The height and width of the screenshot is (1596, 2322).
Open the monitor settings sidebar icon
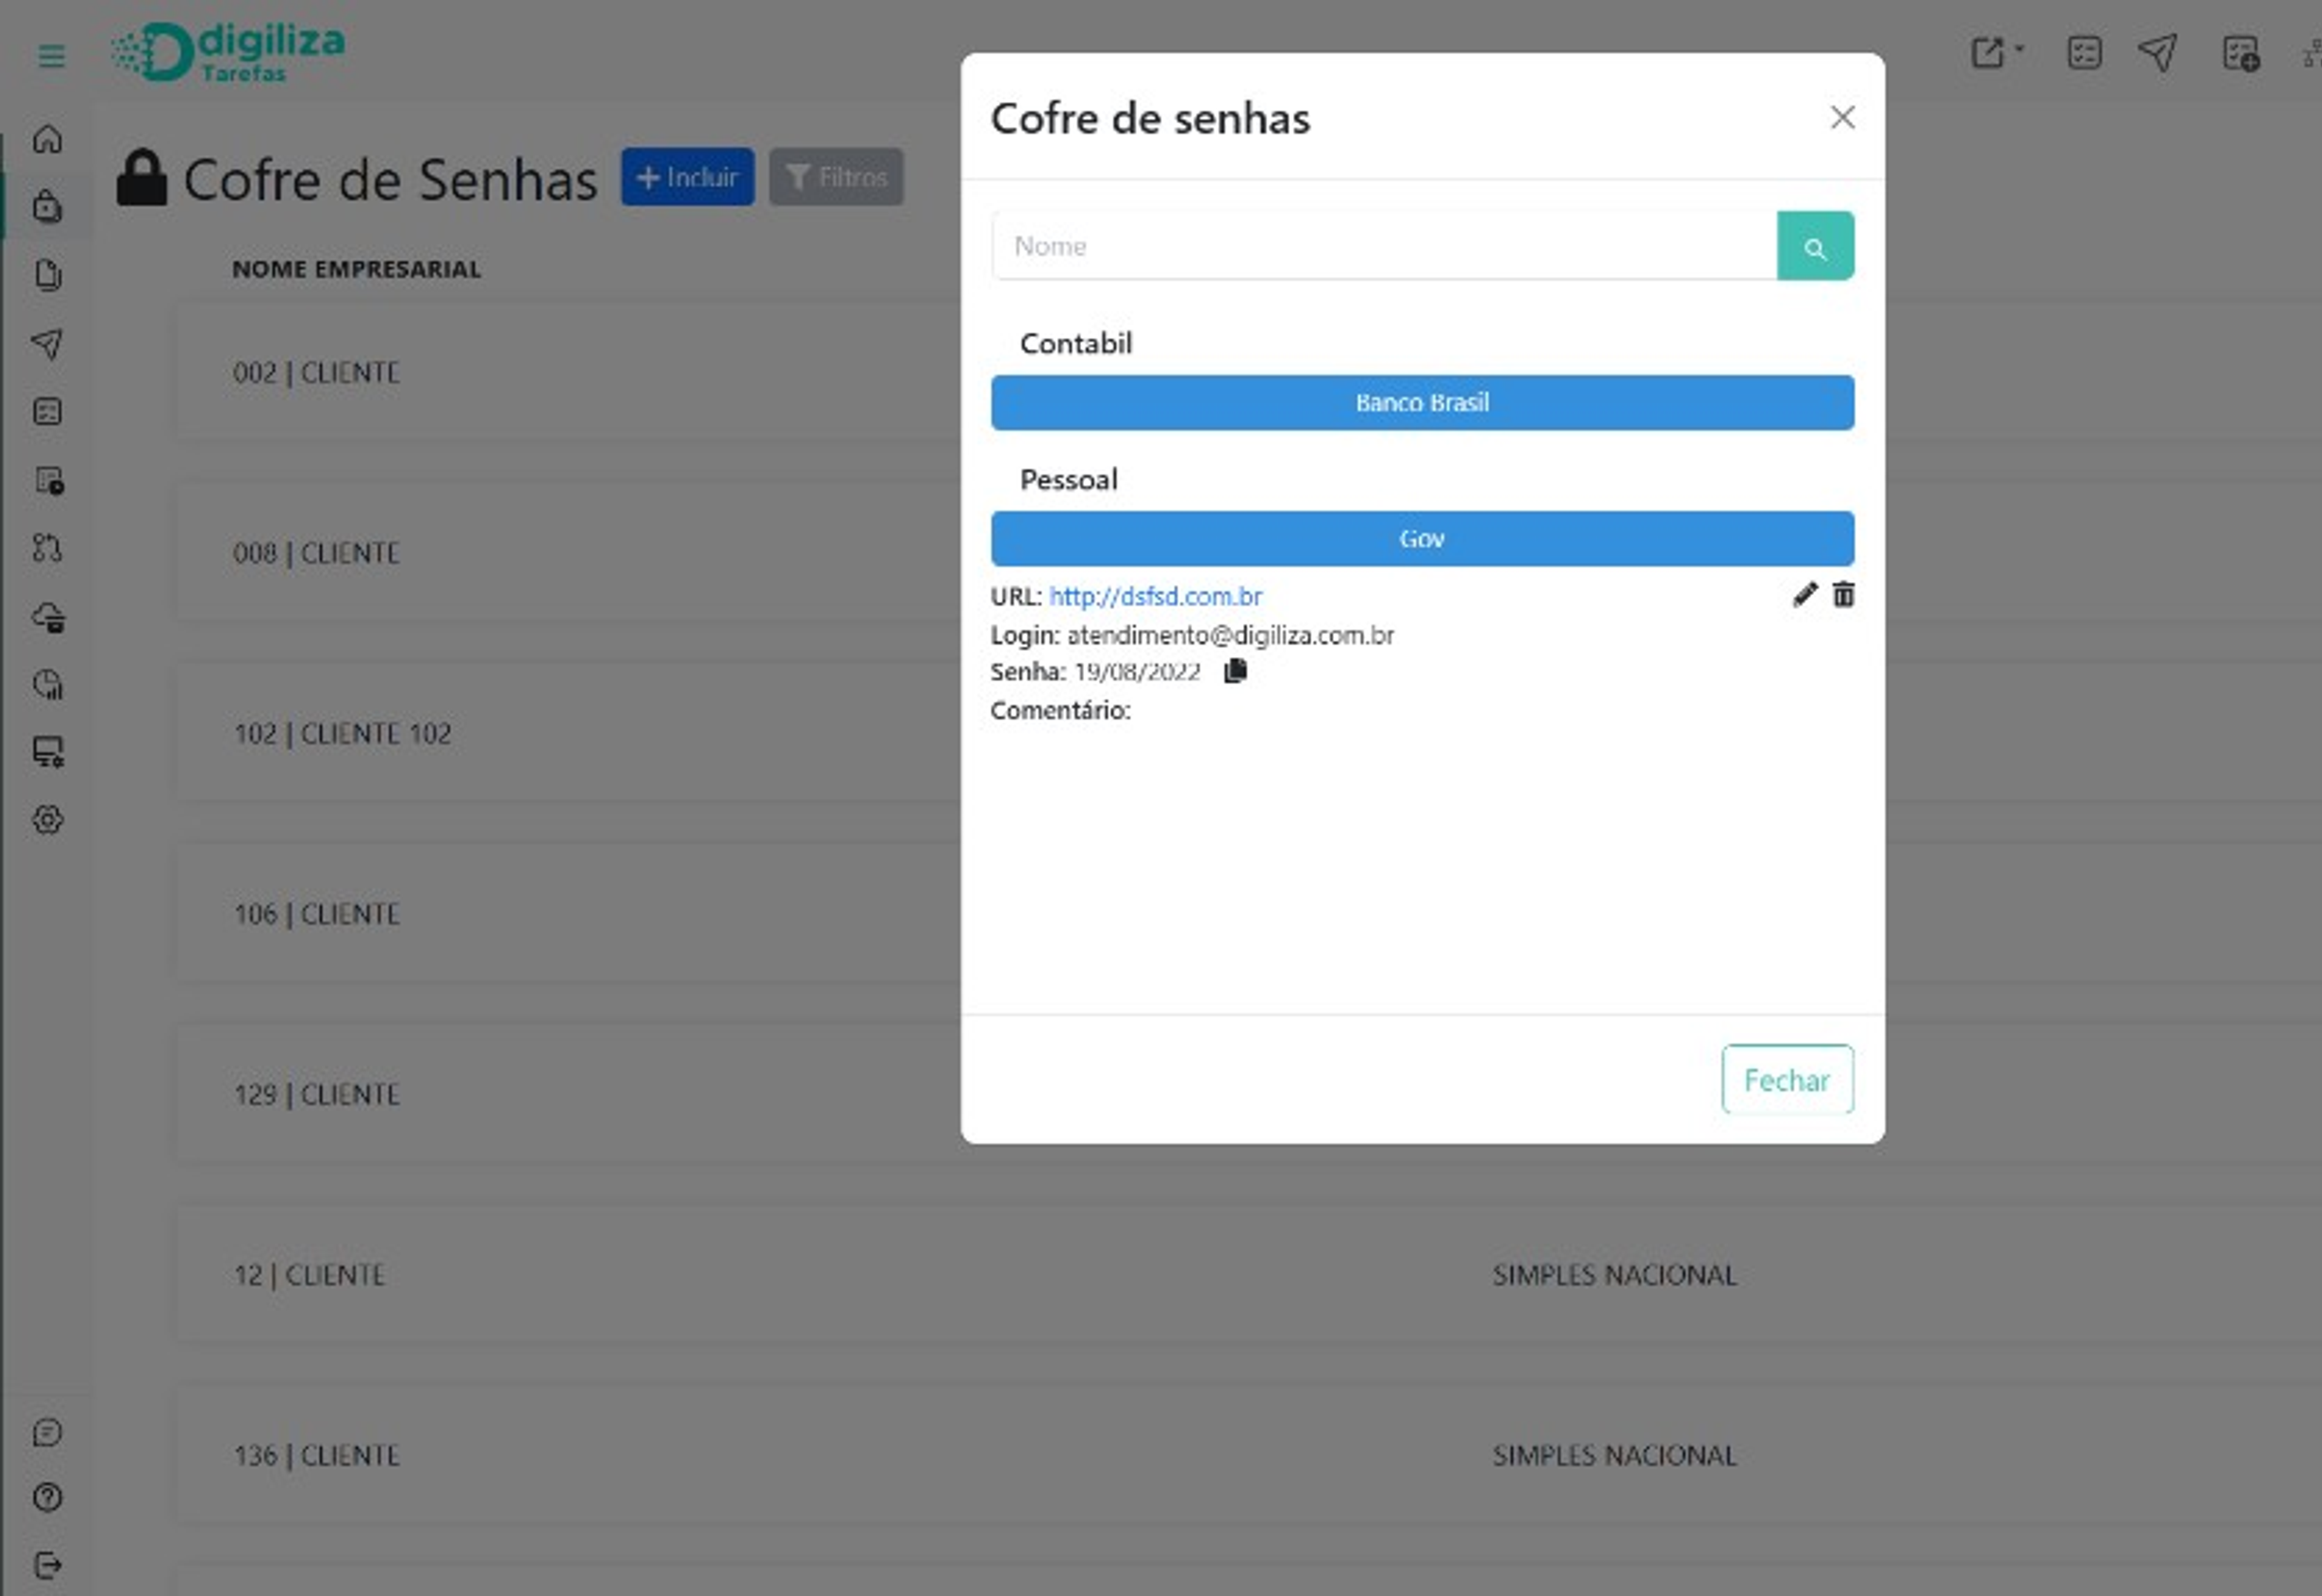(48, 752)
